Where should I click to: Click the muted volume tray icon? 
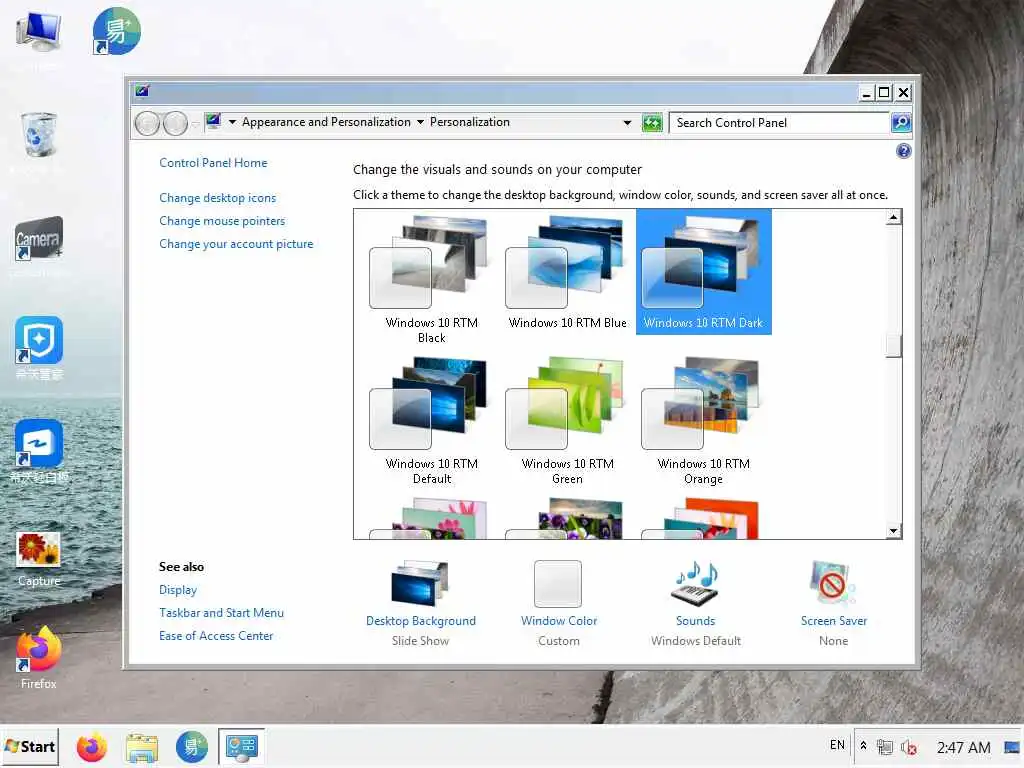pos(908,747)
